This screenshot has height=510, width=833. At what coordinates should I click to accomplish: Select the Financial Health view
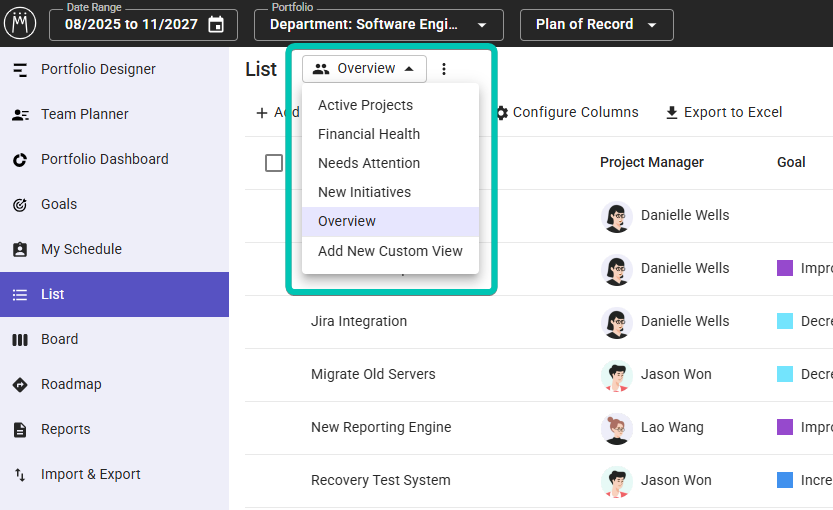(369, 134)
